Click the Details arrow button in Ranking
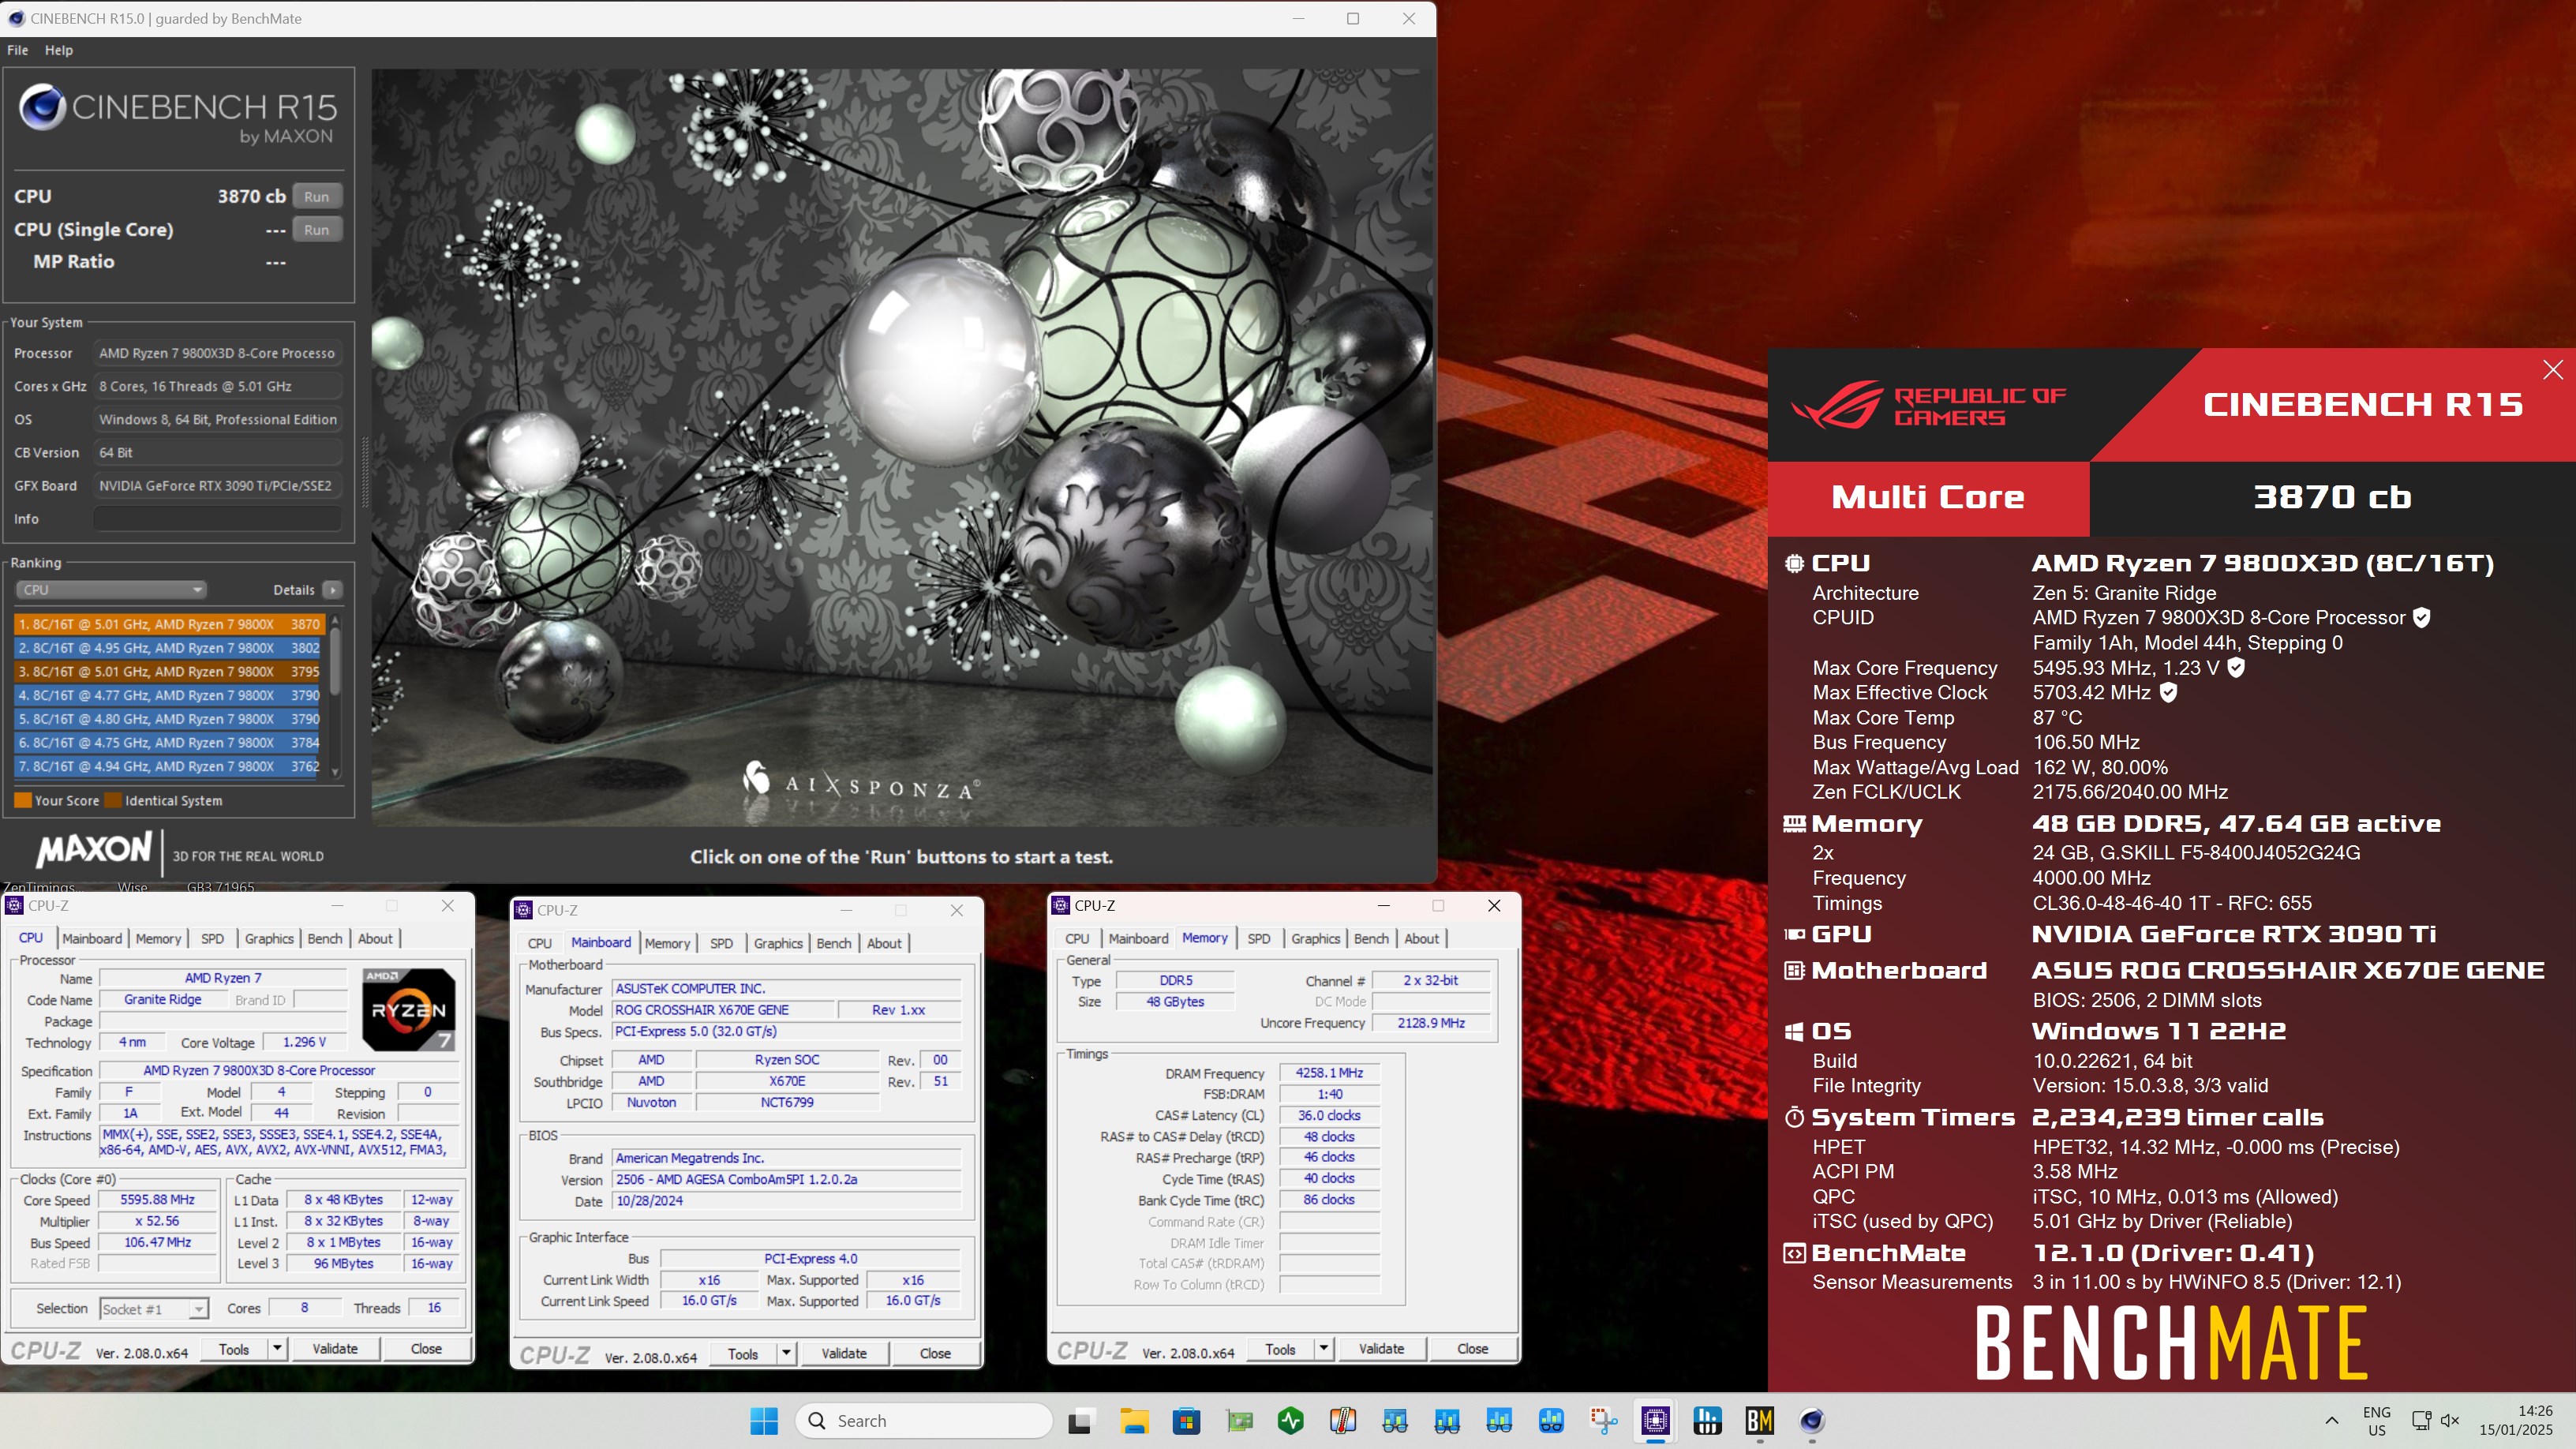The width and height of the screenshot is (2576, 1449). (333, 590)
